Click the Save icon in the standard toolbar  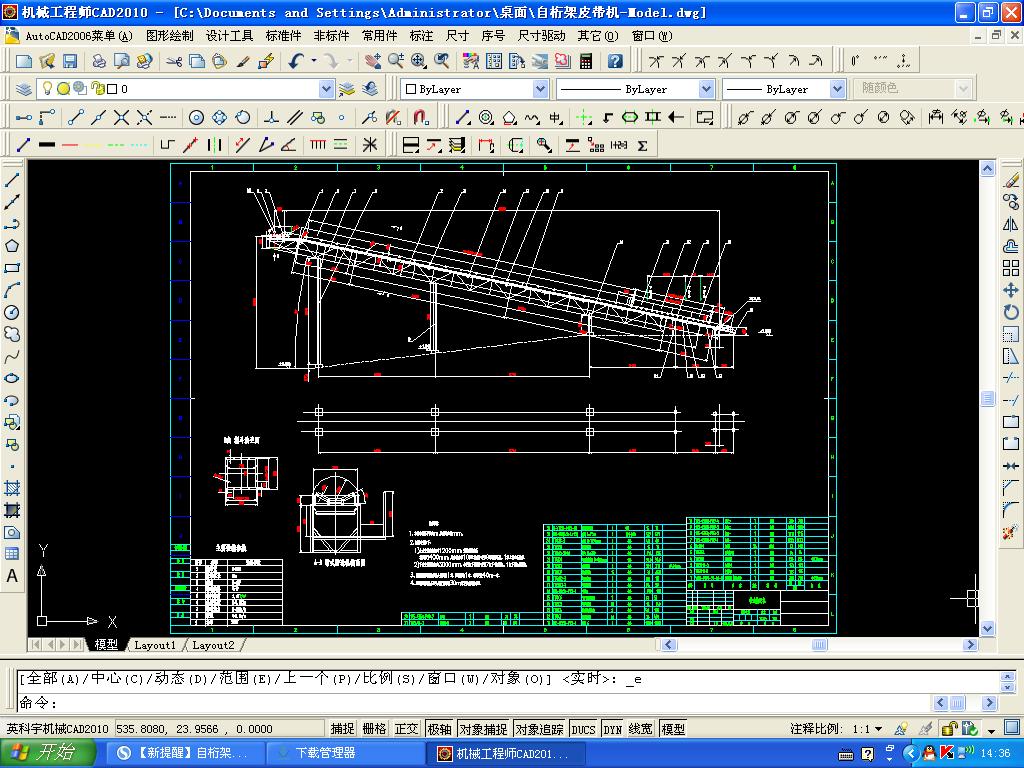[x=70, y=61]
